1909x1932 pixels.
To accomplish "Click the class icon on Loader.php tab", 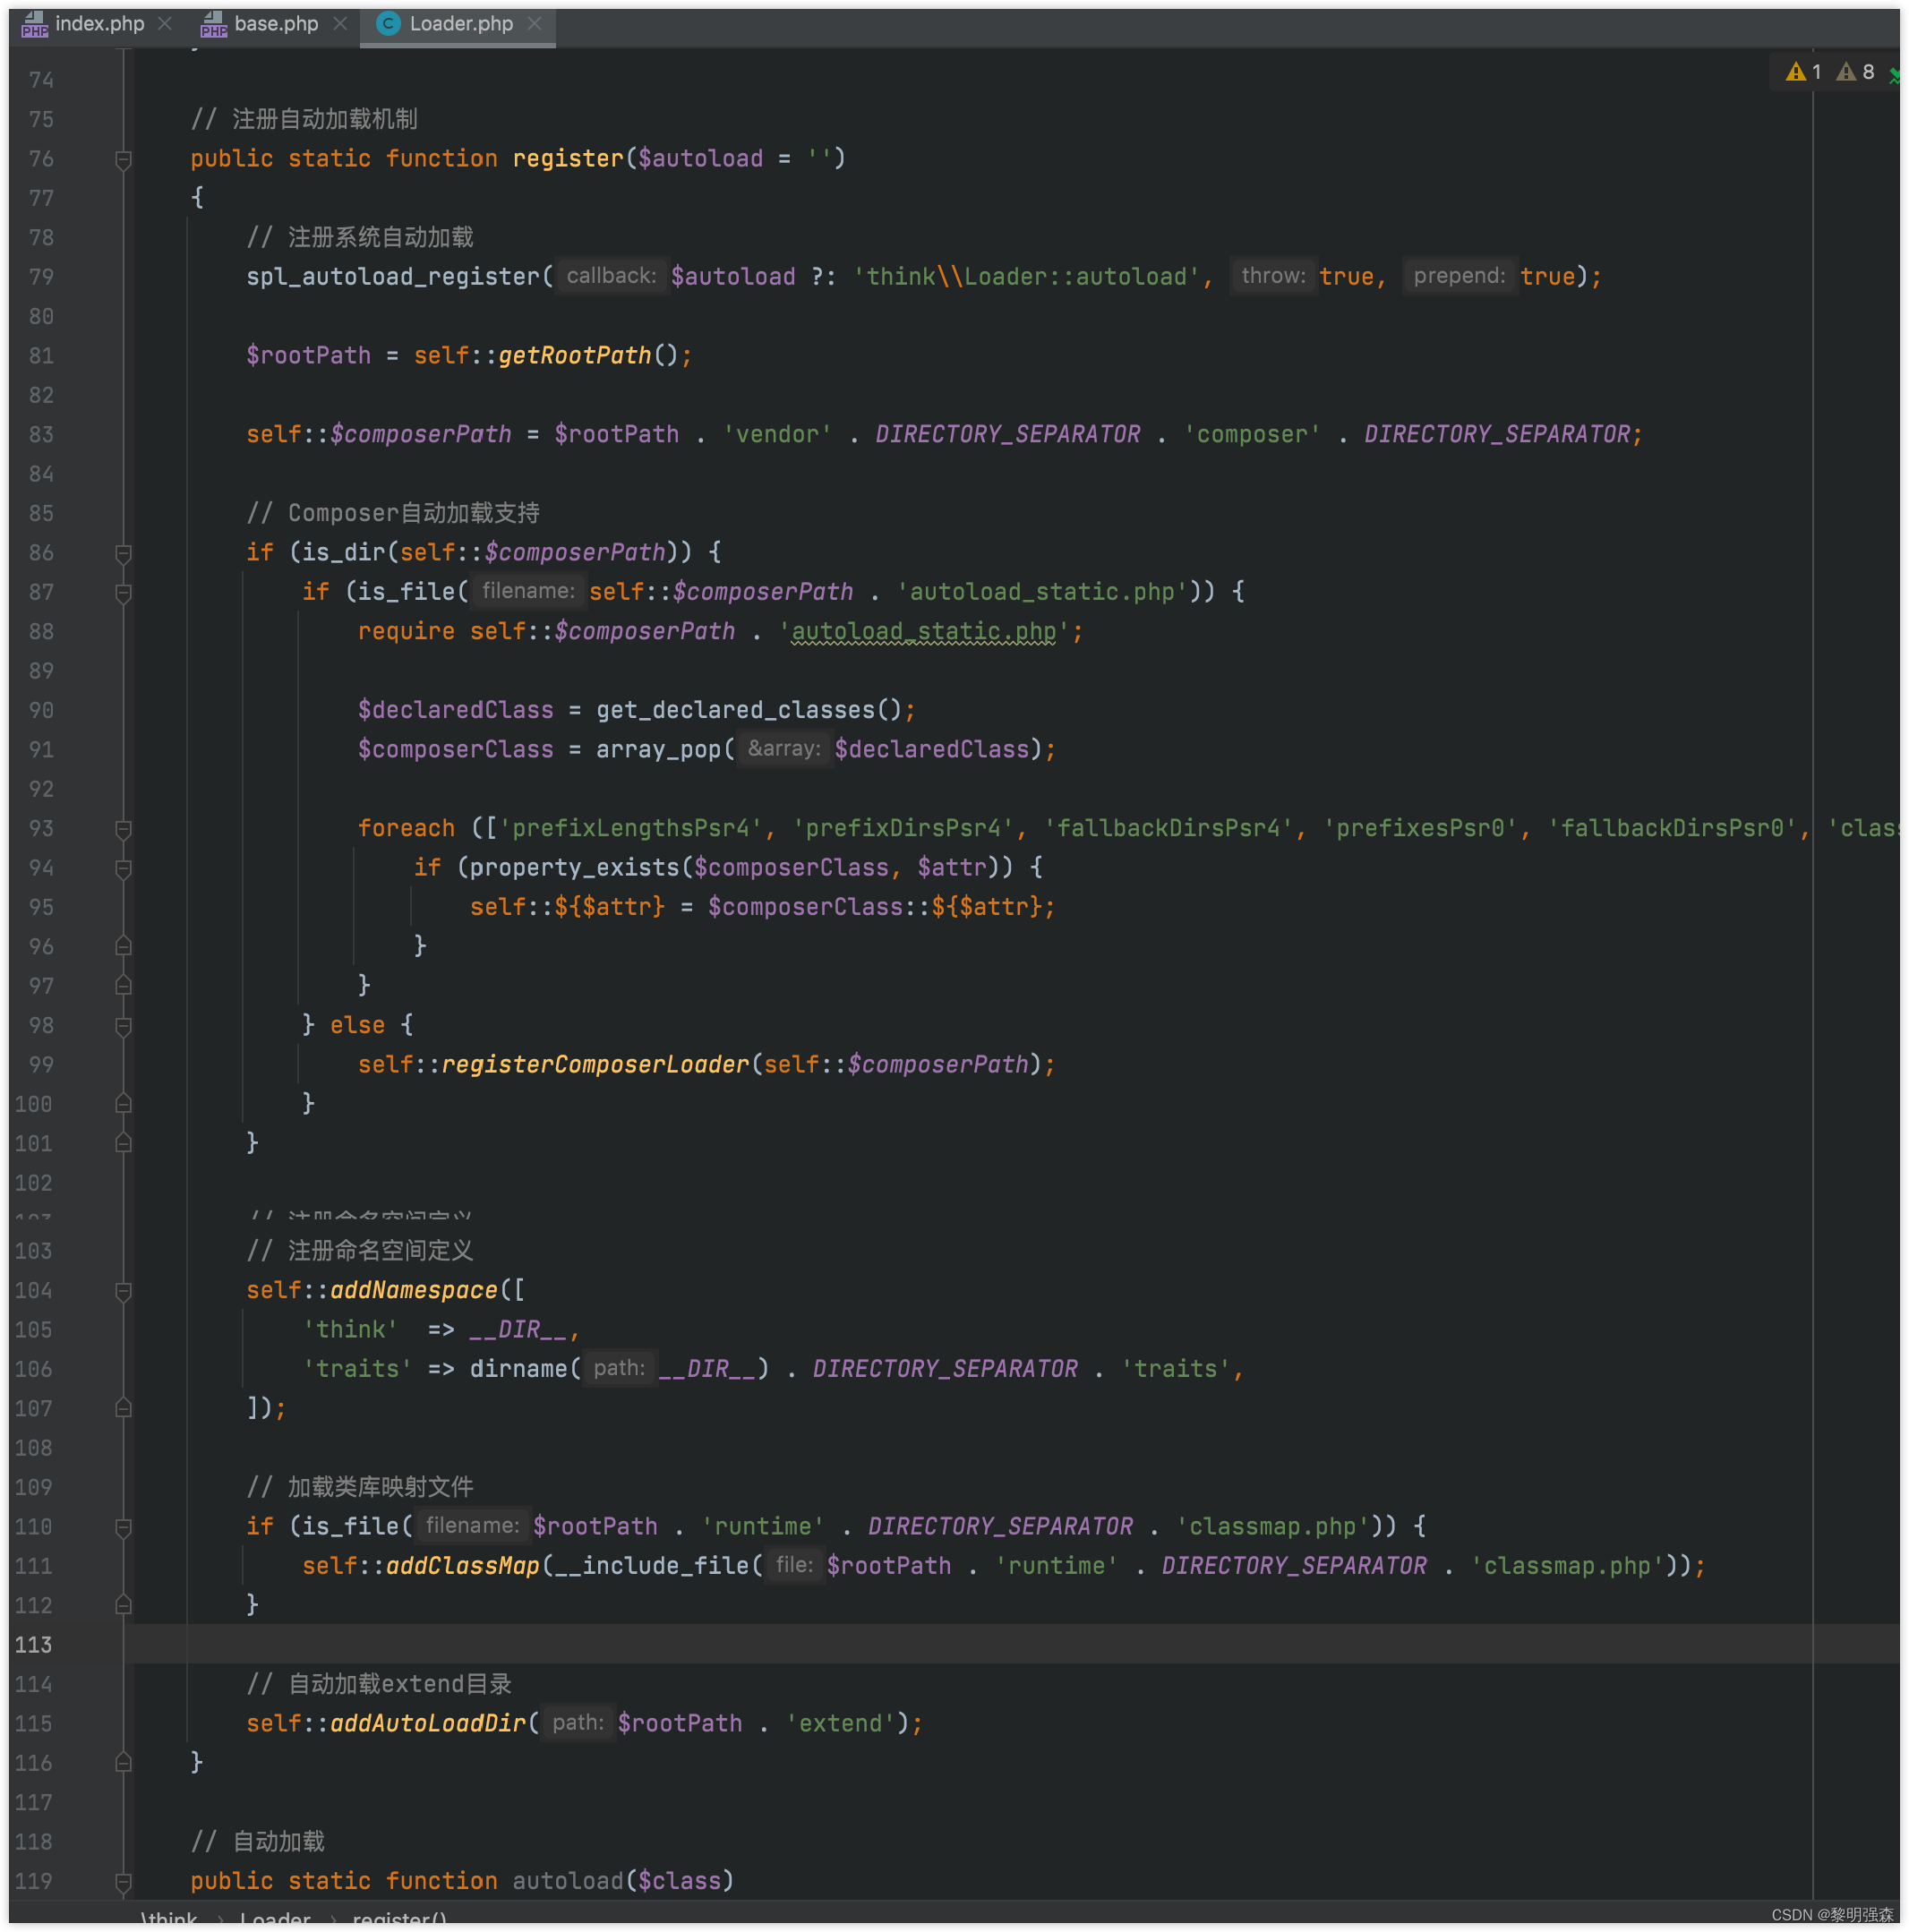I will click(388, 23).
